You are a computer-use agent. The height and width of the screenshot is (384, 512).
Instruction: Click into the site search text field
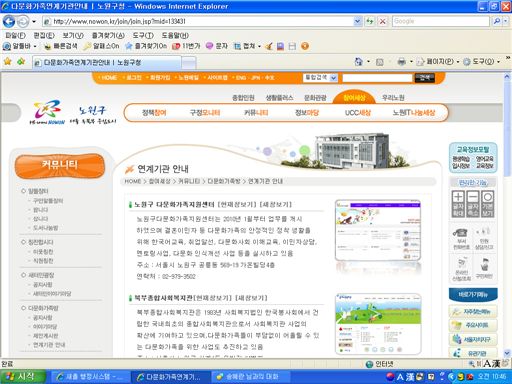(377, 78)
